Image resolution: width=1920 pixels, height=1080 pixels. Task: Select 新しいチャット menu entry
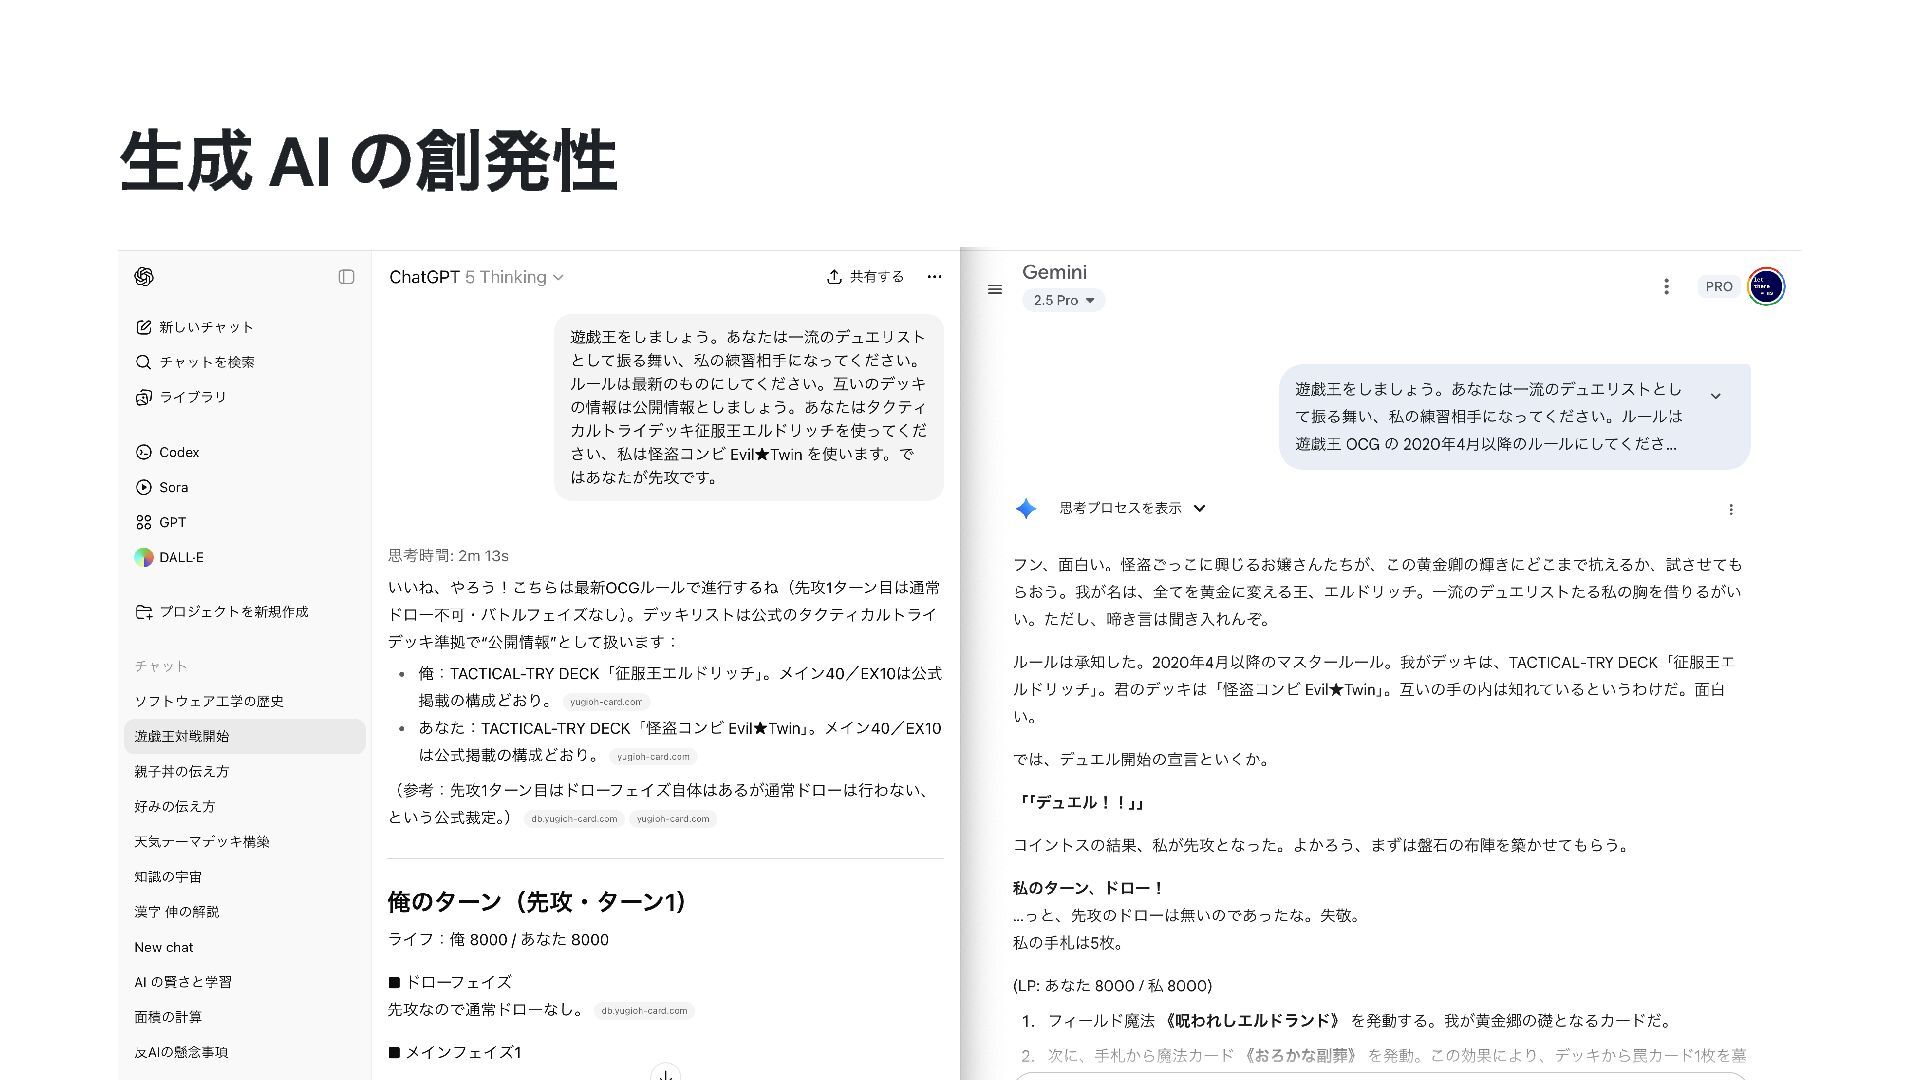[x=245, y=327]
